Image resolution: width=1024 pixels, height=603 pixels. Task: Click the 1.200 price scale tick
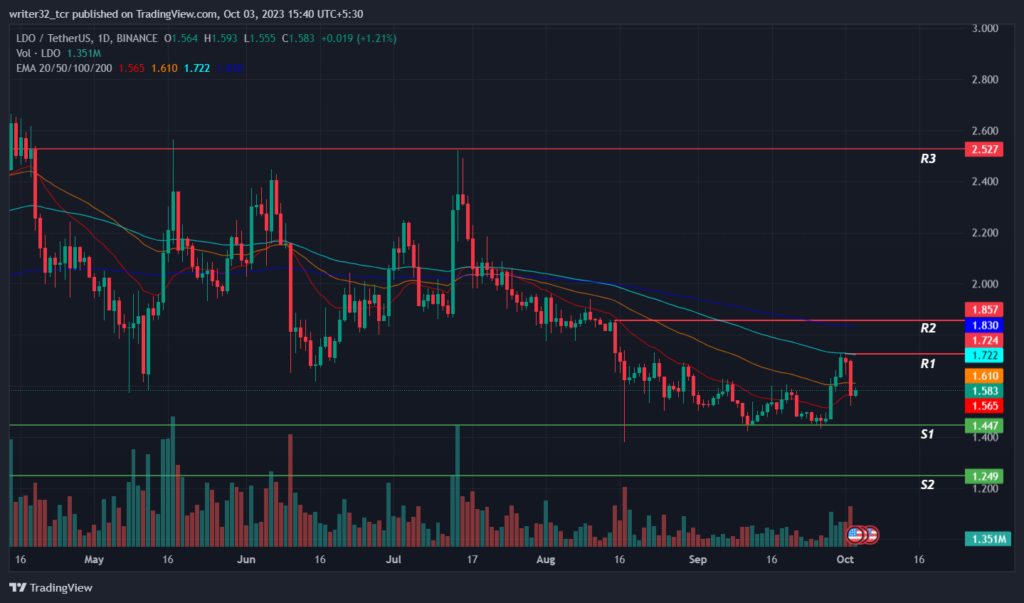(985, 489)
